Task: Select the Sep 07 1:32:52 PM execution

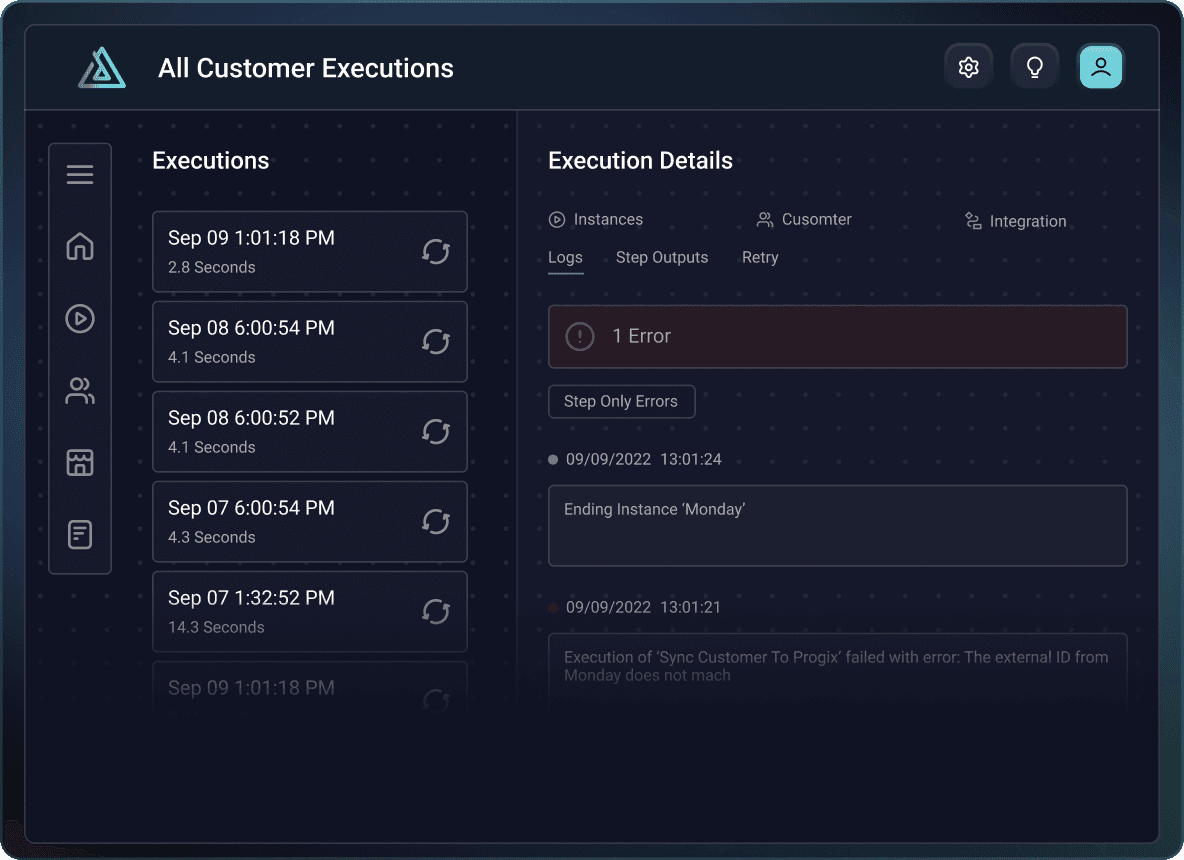Action: (310, 612)
